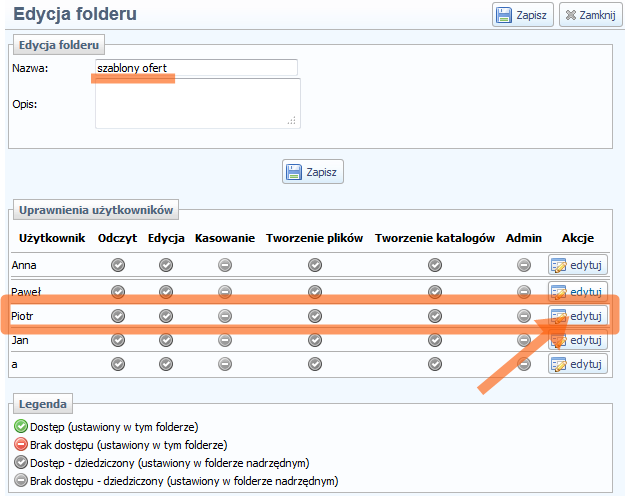This screenshot has height=496, width=625.
Task: Edit permissions for user Anna
Action: pyautogui.click(x=577, y=265)
